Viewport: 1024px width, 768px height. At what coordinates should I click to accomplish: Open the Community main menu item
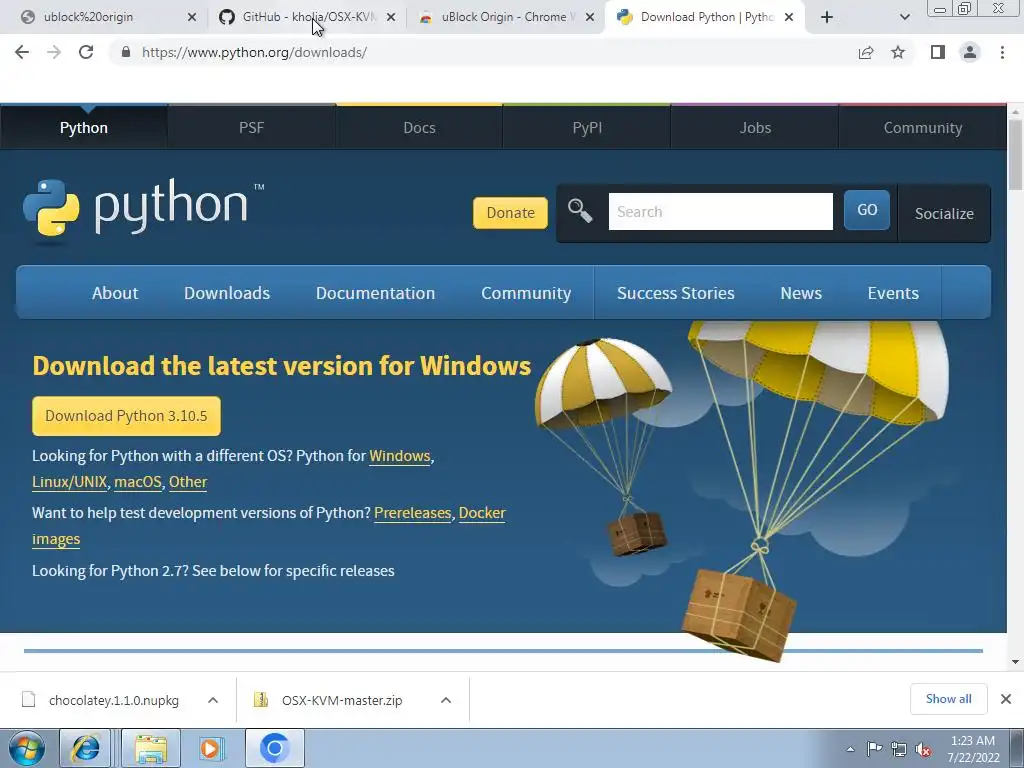[526, 293]
